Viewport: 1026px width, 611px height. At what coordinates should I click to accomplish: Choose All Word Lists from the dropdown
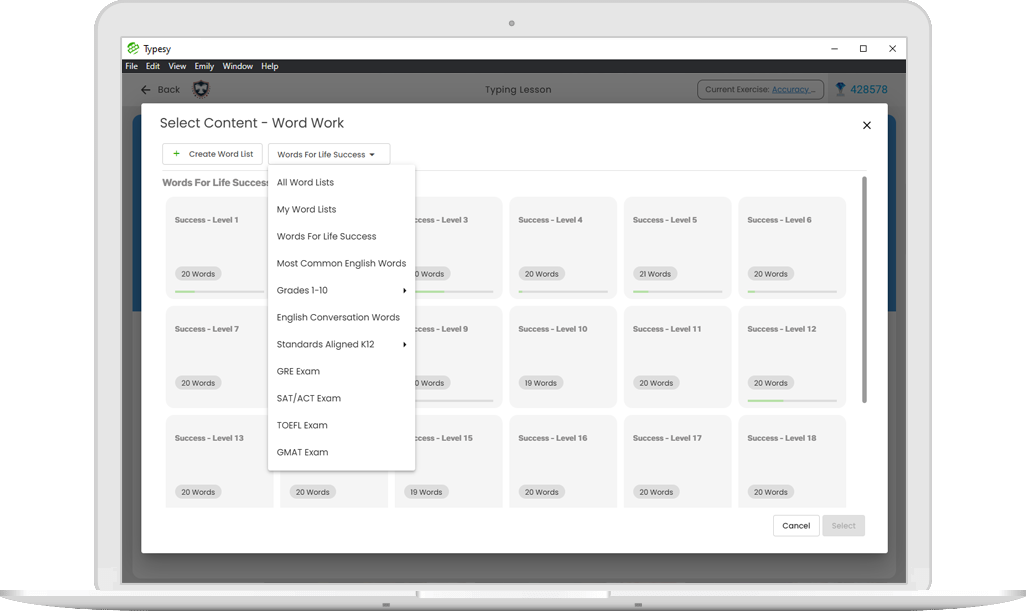[341, 183]
